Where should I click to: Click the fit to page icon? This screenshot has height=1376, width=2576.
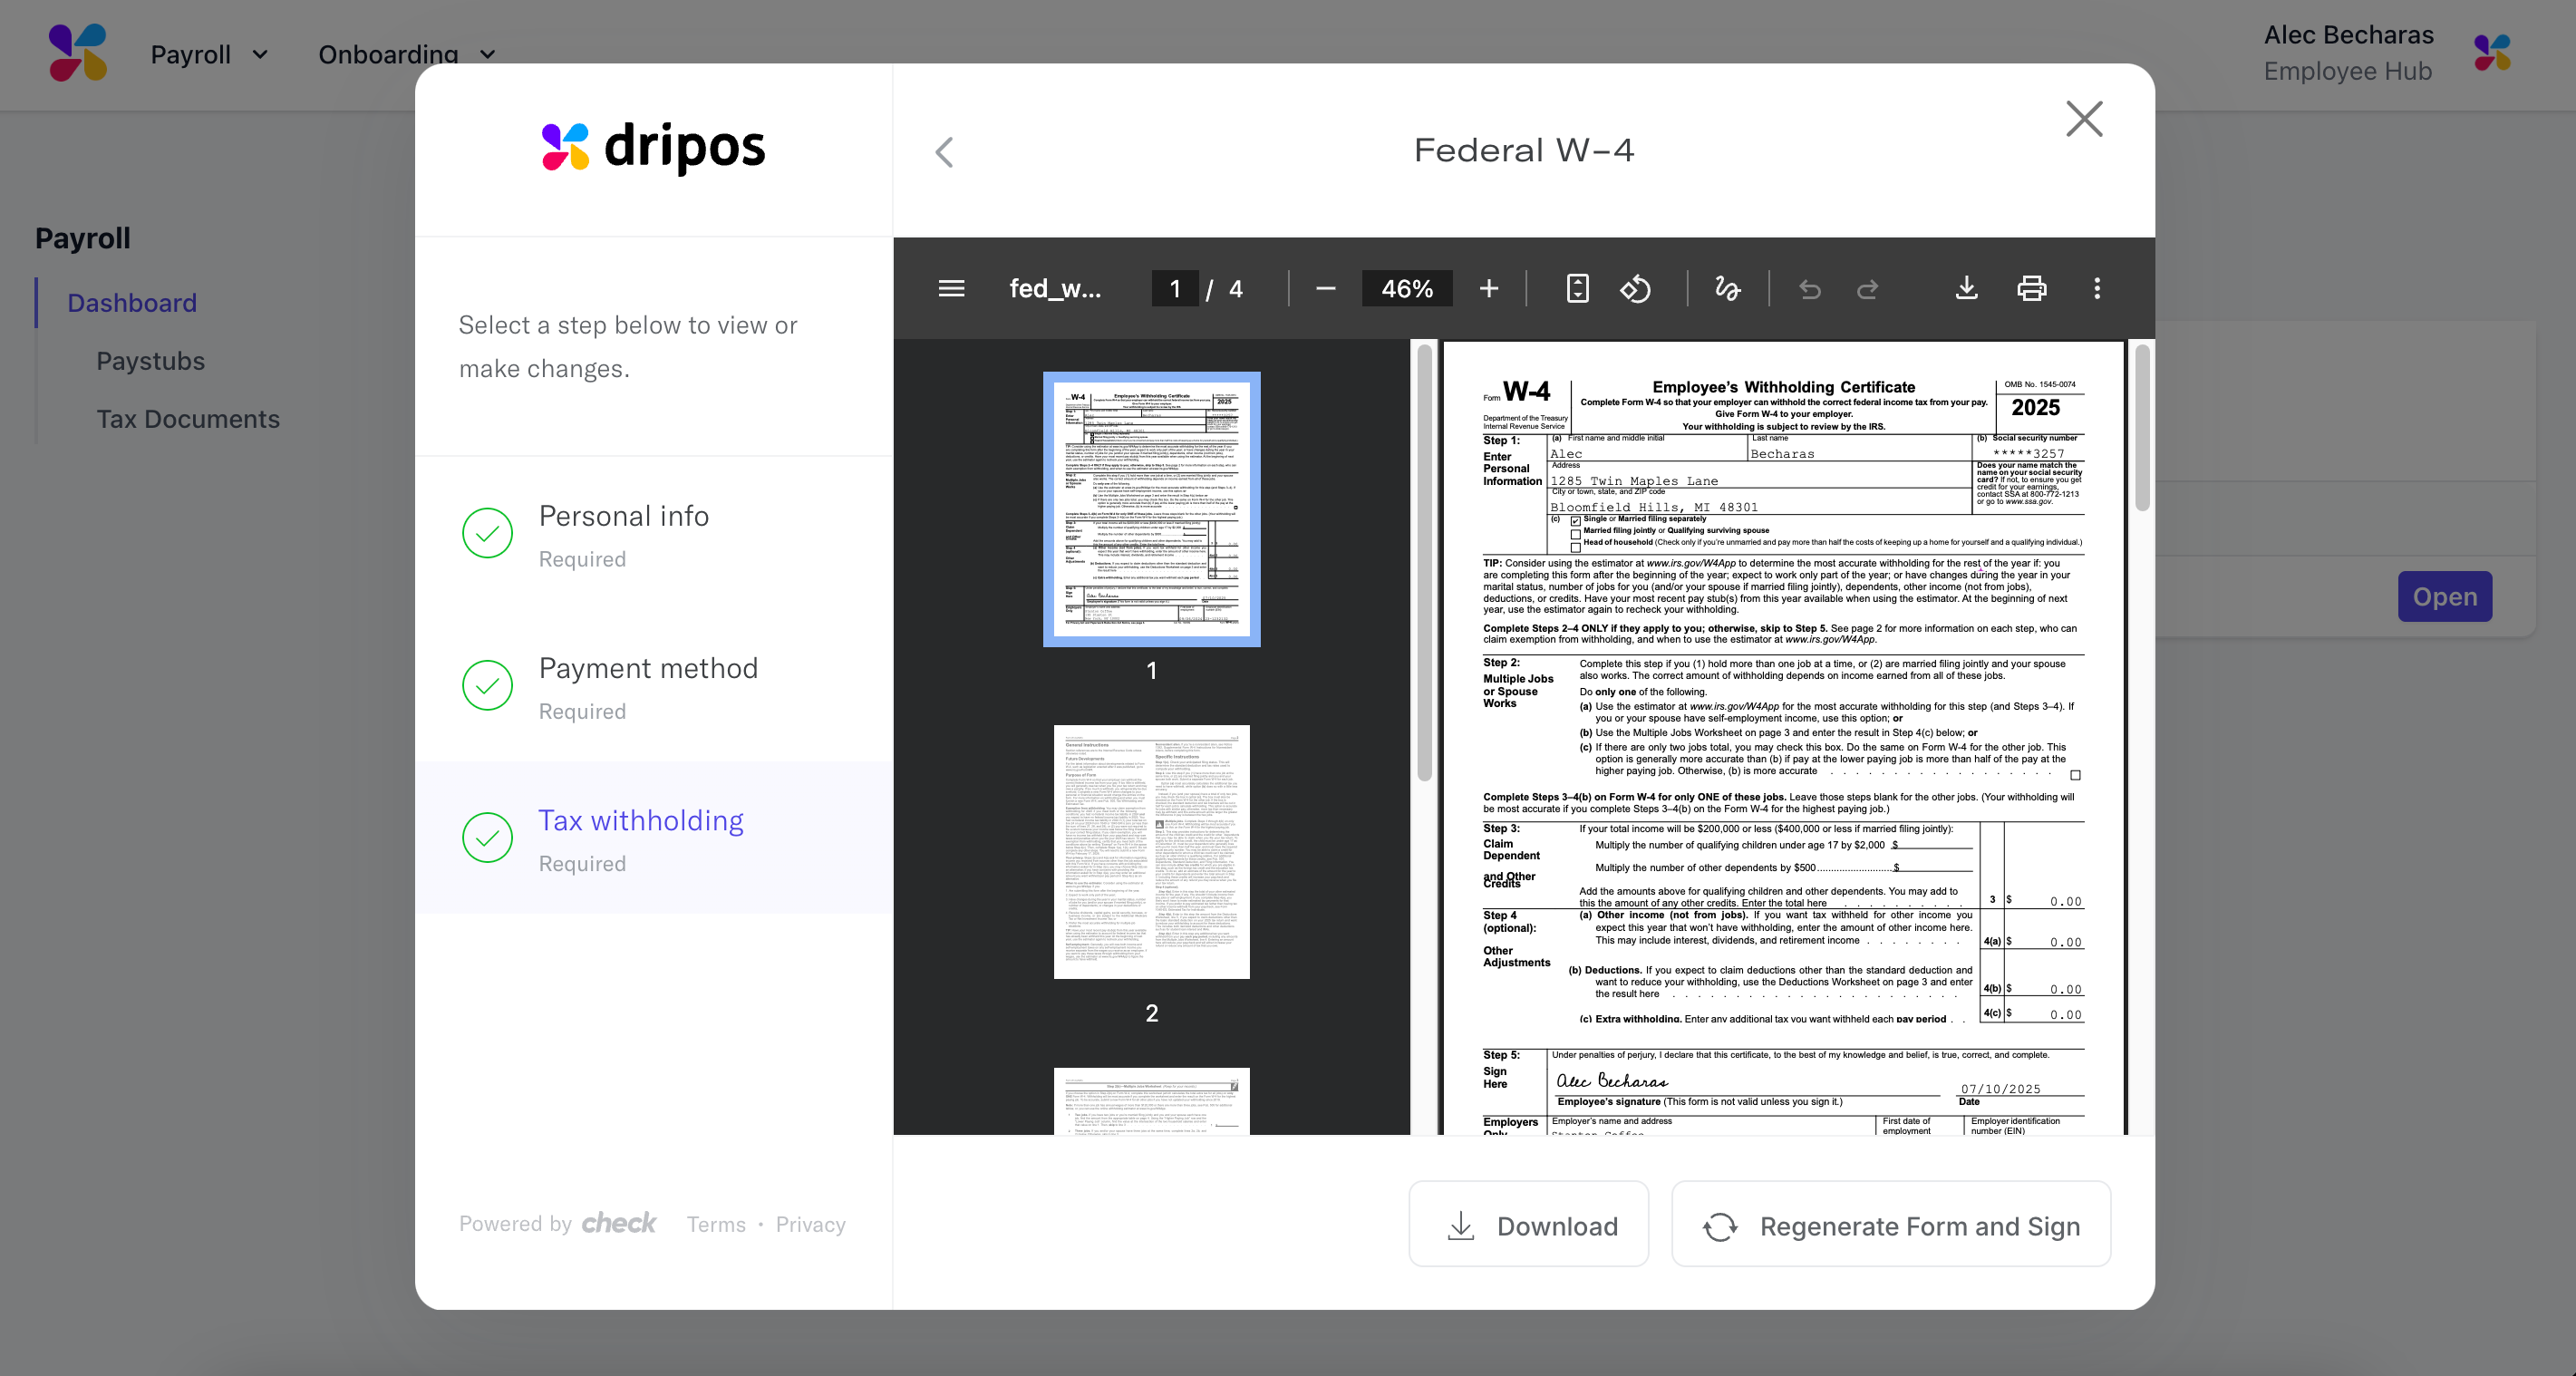[1577, 289]
